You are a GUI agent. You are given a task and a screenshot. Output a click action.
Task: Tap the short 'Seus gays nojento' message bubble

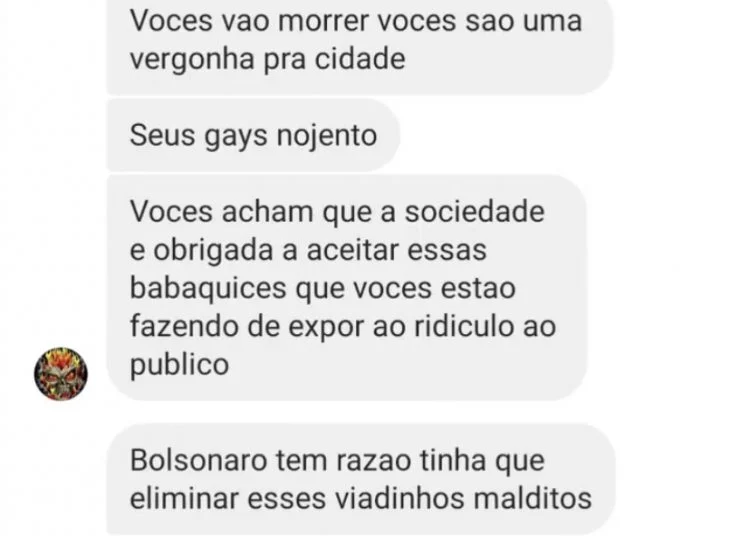[x=253, y=135]
